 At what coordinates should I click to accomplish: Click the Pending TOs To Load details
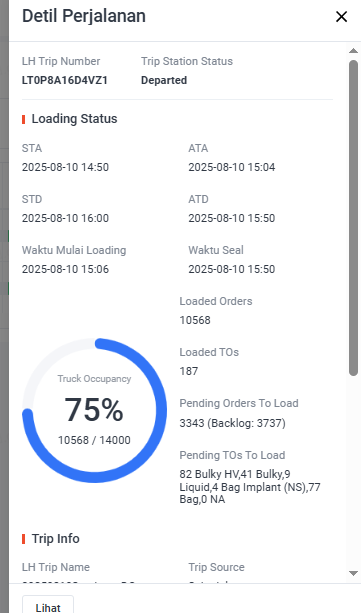(x=250, y=487)
